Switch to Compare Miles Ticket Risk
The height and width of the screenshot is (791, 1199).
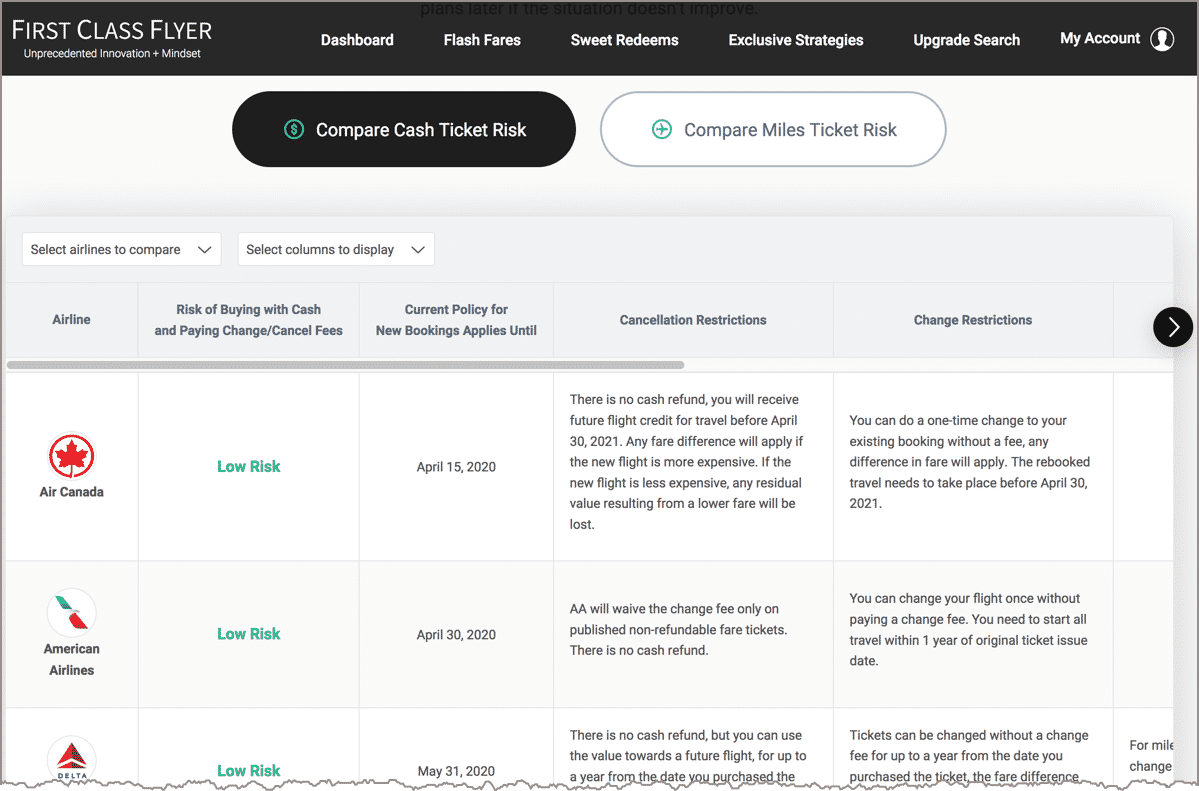pos(773,129)
